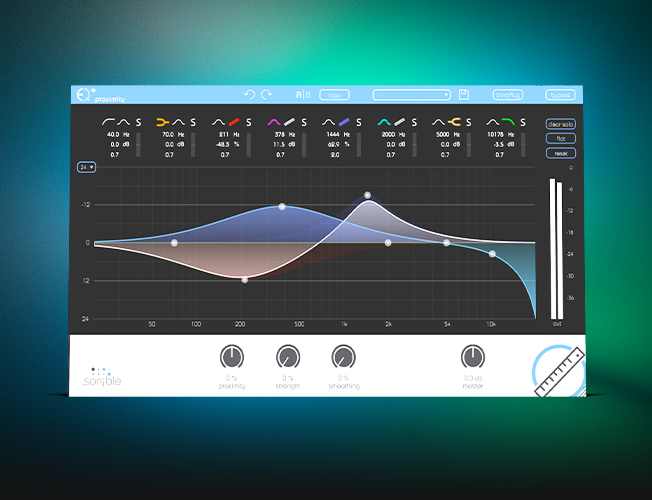Image resolution: width=652 pixels, height=500 pixels.
Task: Solo the 2000 Hz band
Action: click(x=414, y=123)
